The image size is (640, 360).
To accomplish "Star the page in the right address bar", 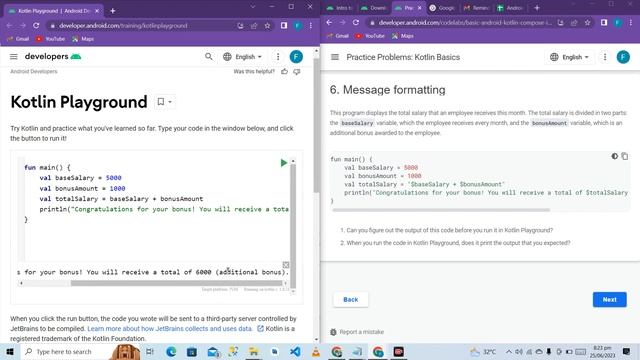I will click(x=587, y=23).
